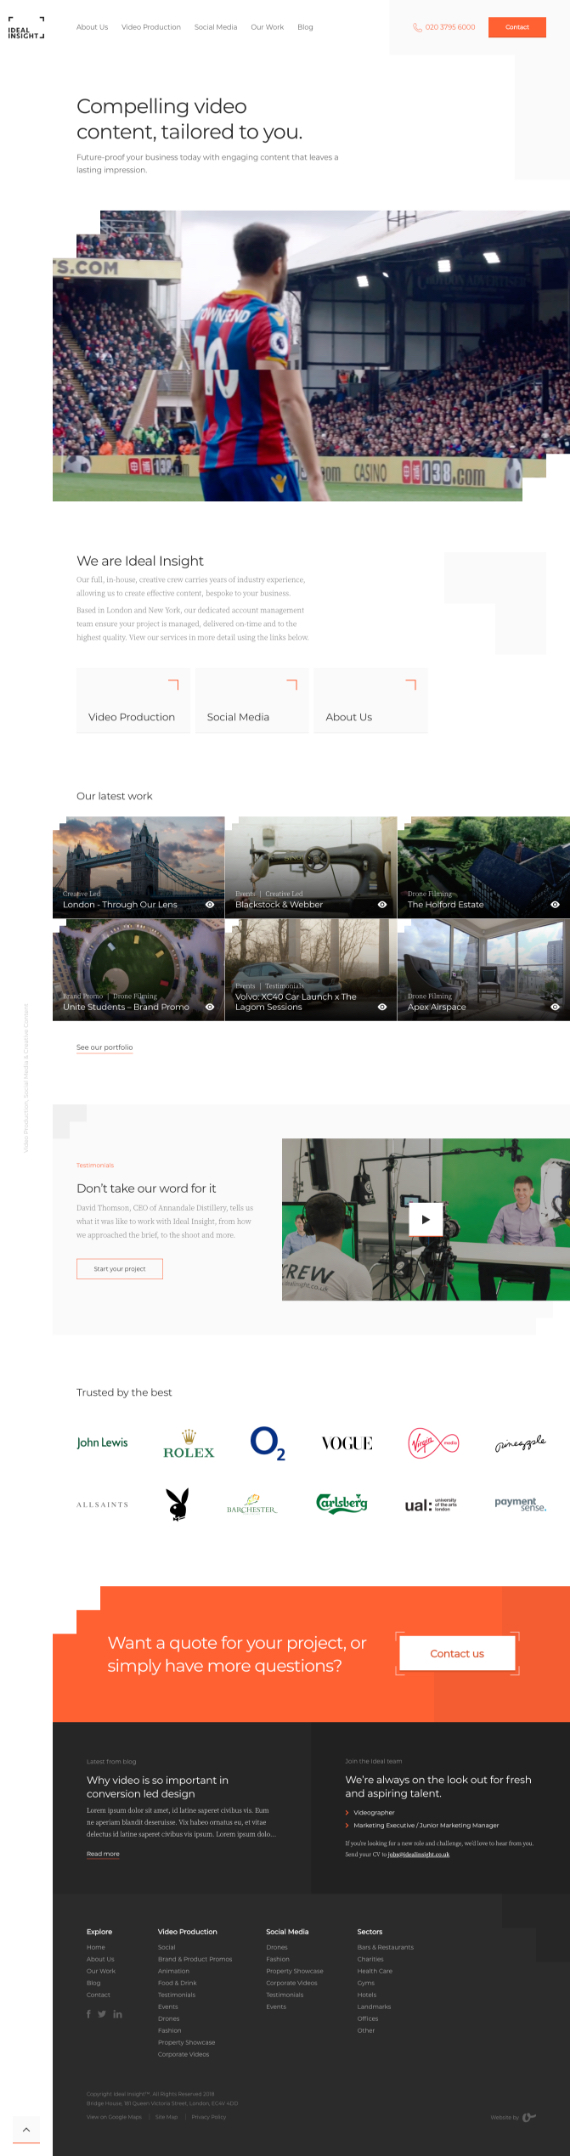This screenshot has height=2156, width=570.
Task: Open the LinkedIn icon in the footer
Action: point(117,2014)
